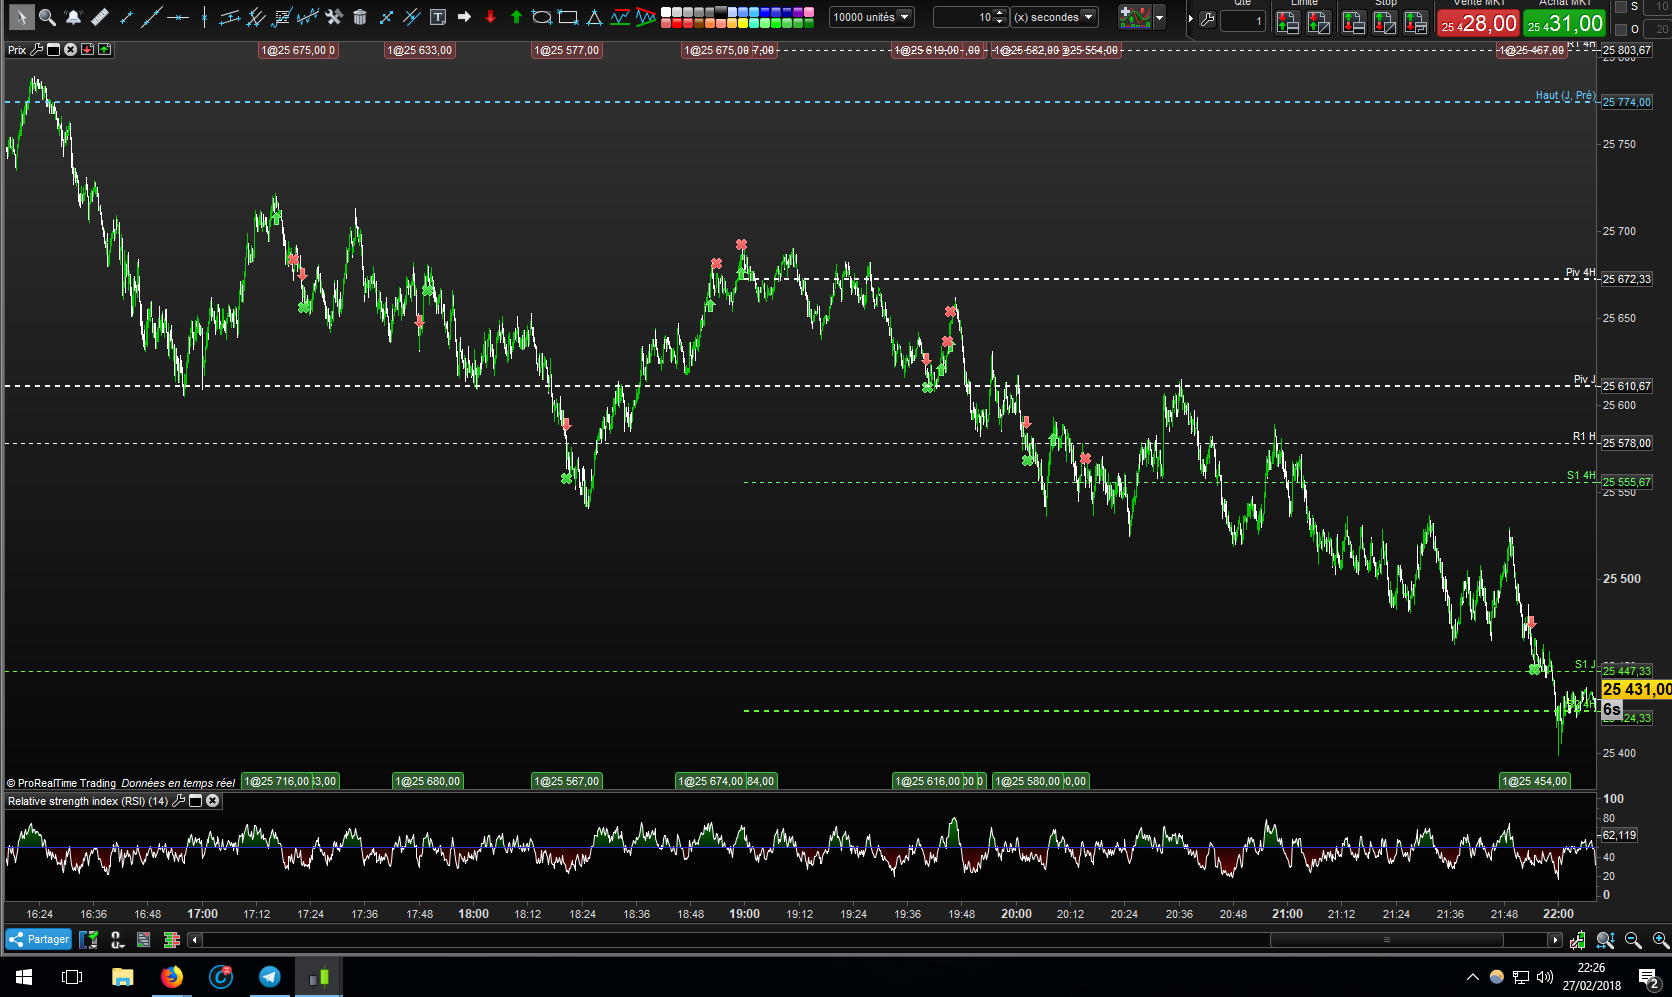The image size is (1672, 997).
Task: Open order panel wrench settings
Action: [1208, 19]
